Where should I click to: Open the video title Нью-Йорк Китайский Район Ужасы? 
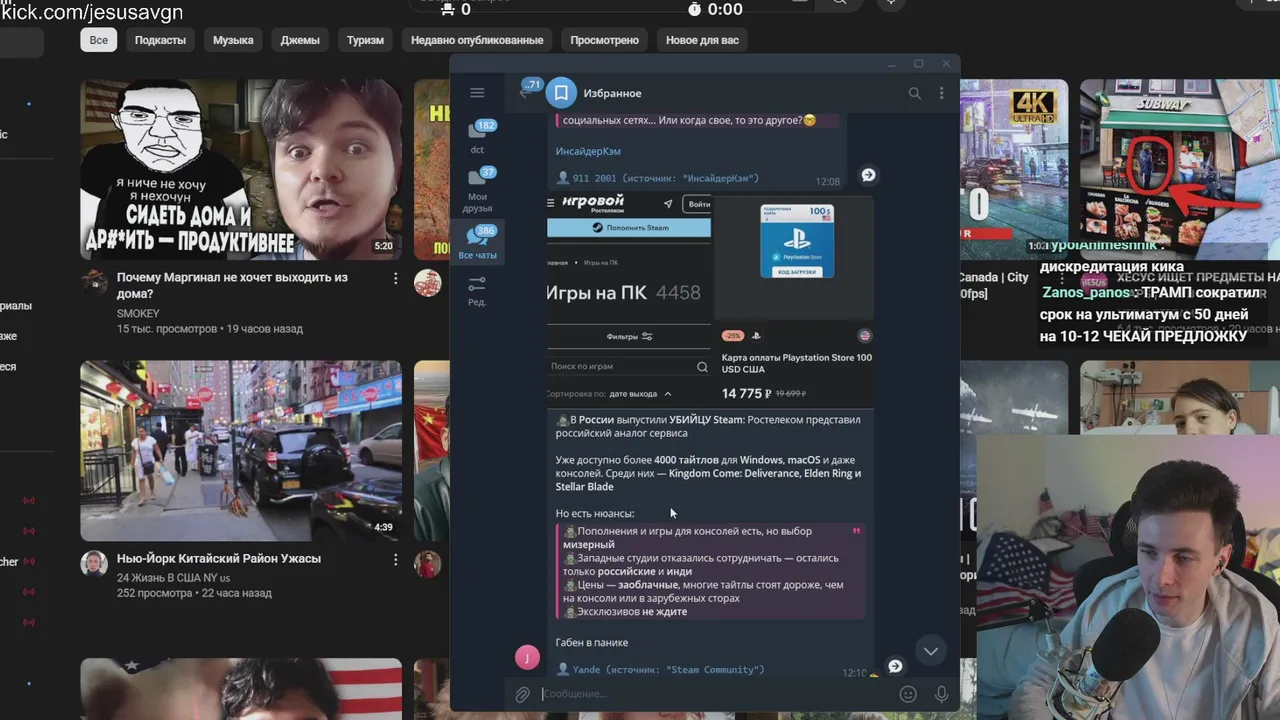[219, 558]
